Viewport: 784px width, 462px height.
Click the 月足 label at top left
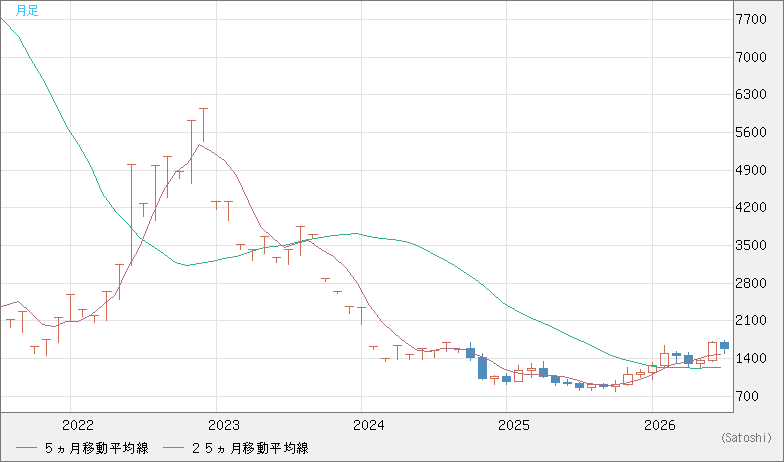coord(26,10)
